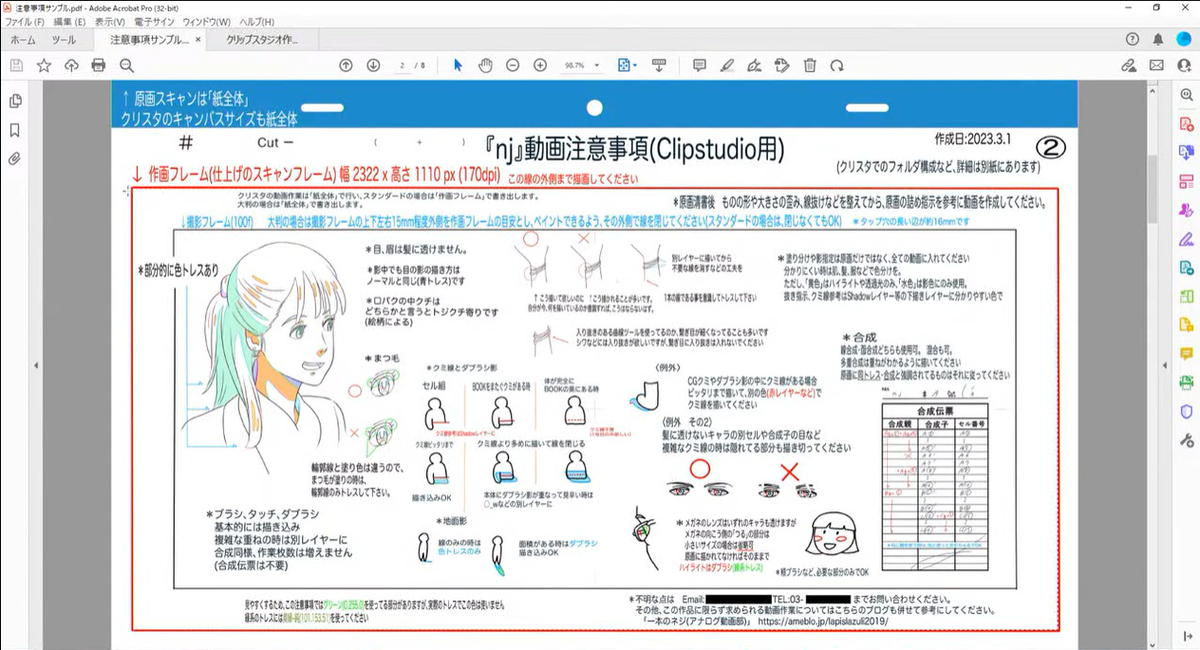The image size is (1200, 650).
Task: Open the find text magnifier in toolbar
Action: pos(126,65)
